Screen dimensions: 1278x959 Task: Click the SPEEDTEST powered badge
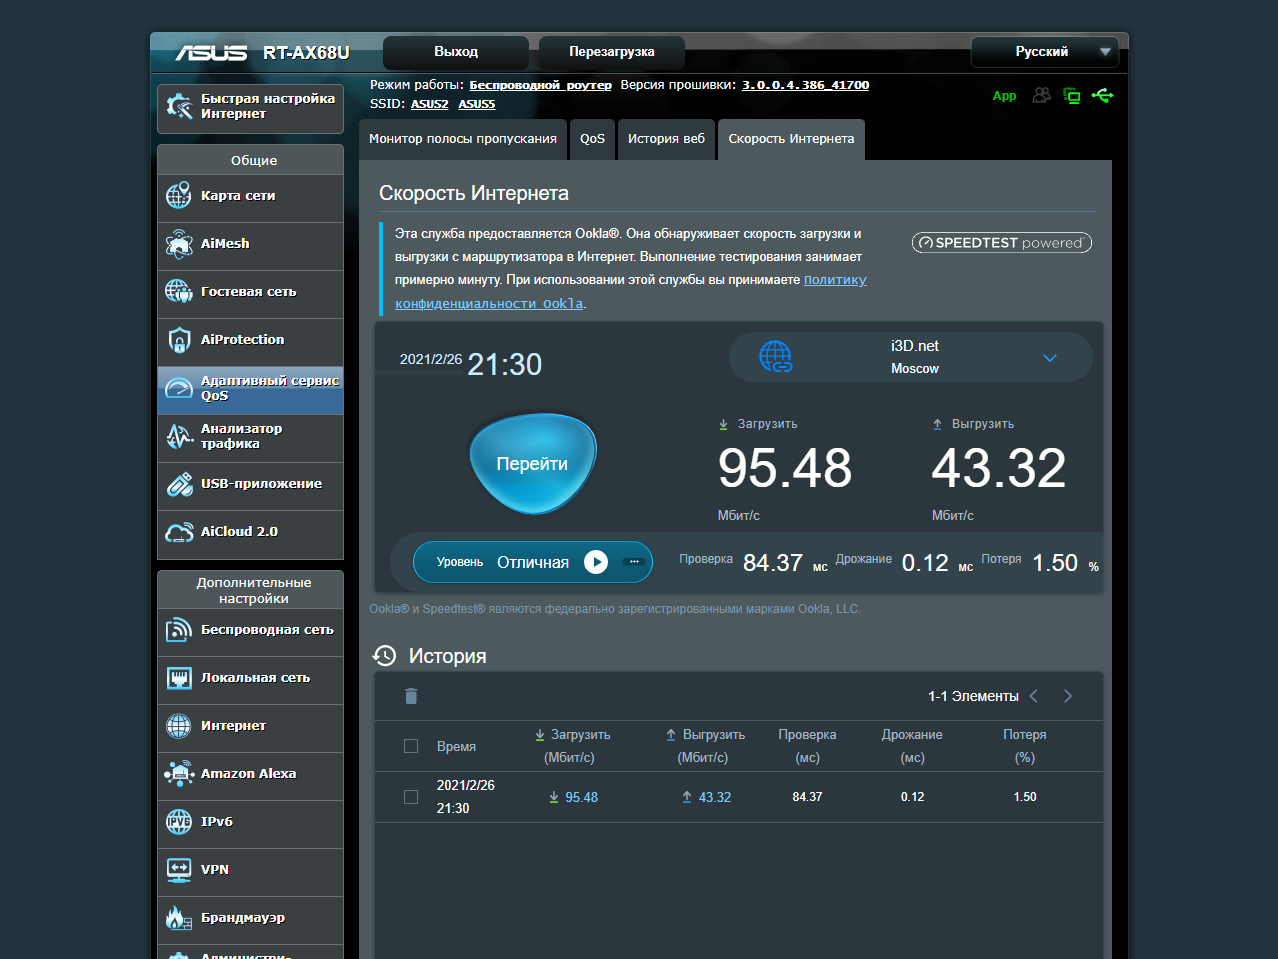tap(1002, 243)
